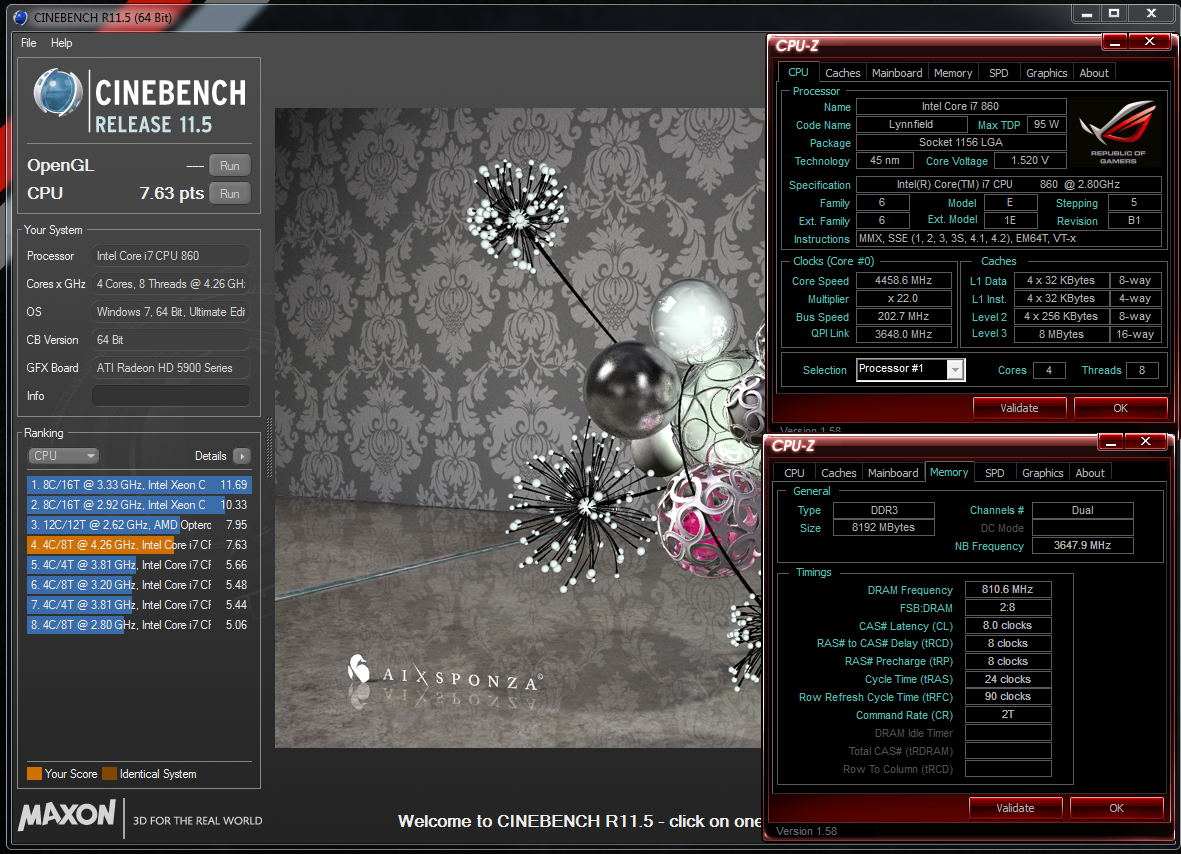Minimize the lower CPU-Z window
The height and width of the screenshot is (854, 1181).
(x=1111, y=442)
